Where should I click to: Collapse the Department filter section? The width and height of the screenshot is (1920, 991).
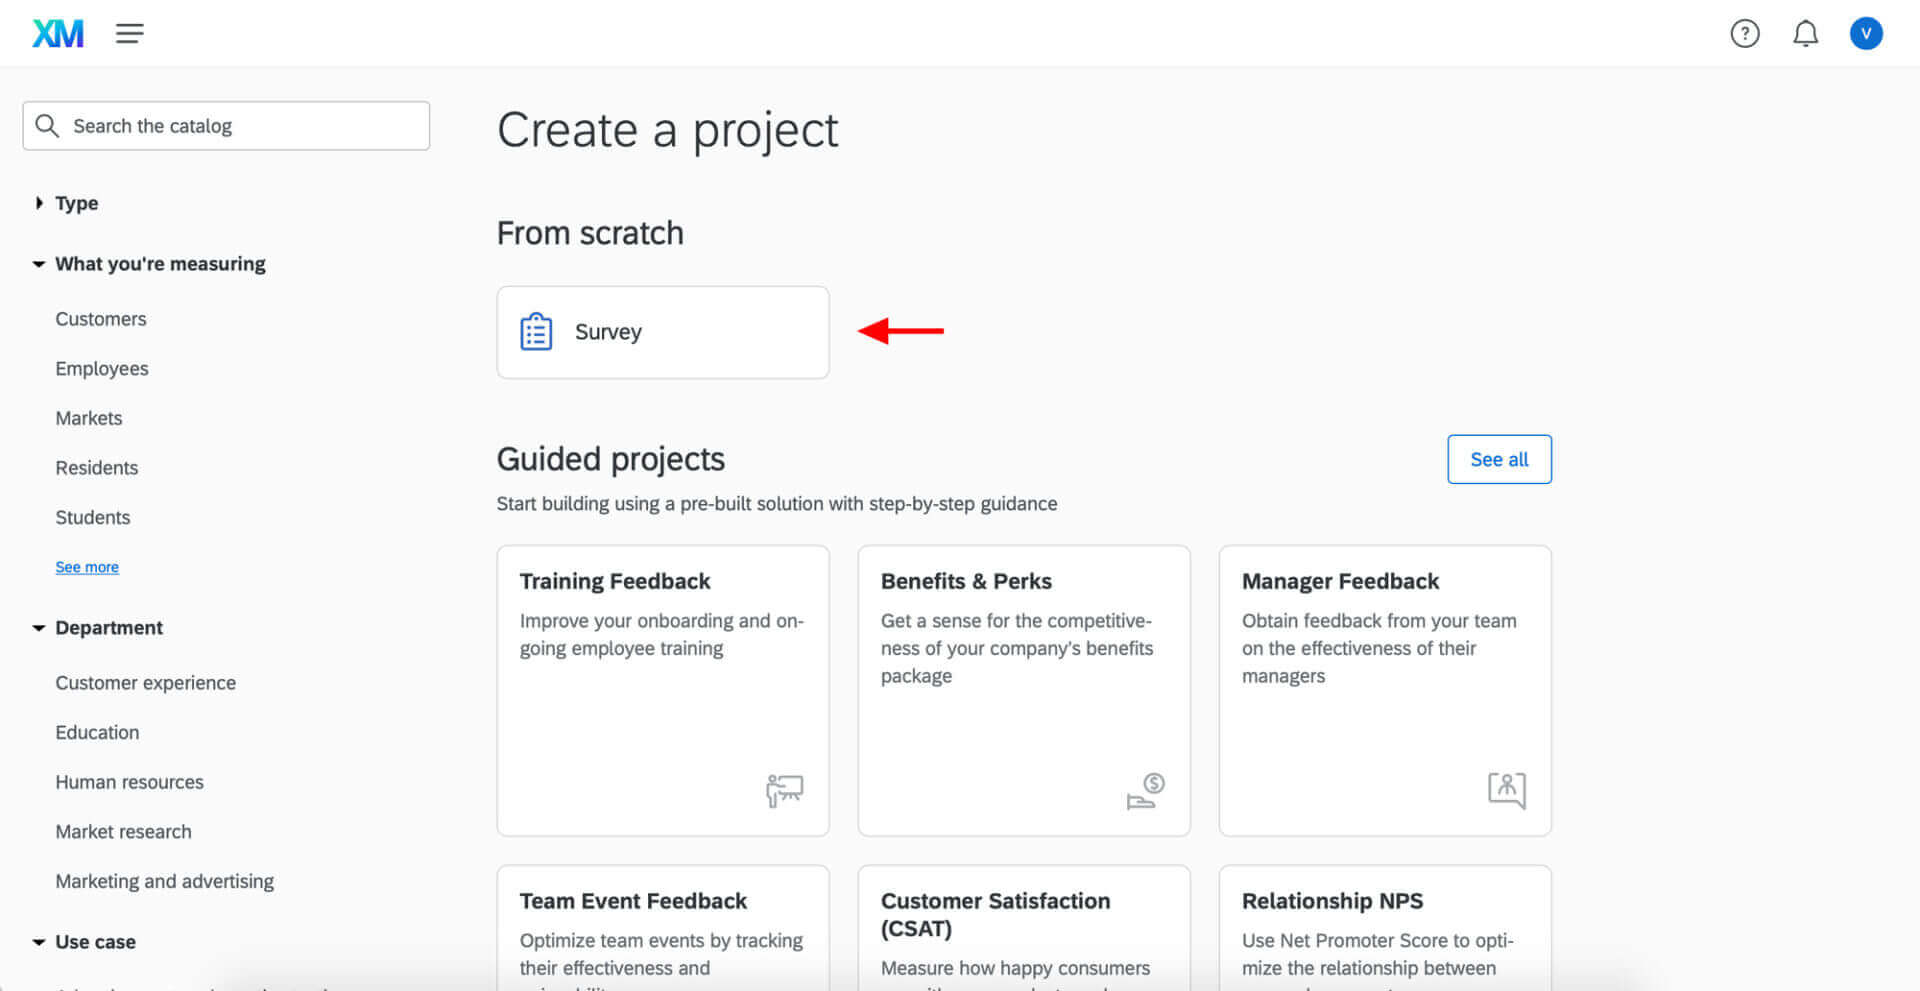pyautogui.click(x=98, y=628)
